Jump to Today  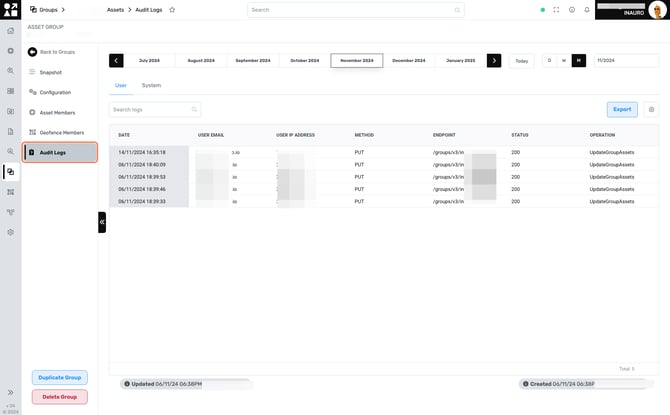(x=522, y=61)
